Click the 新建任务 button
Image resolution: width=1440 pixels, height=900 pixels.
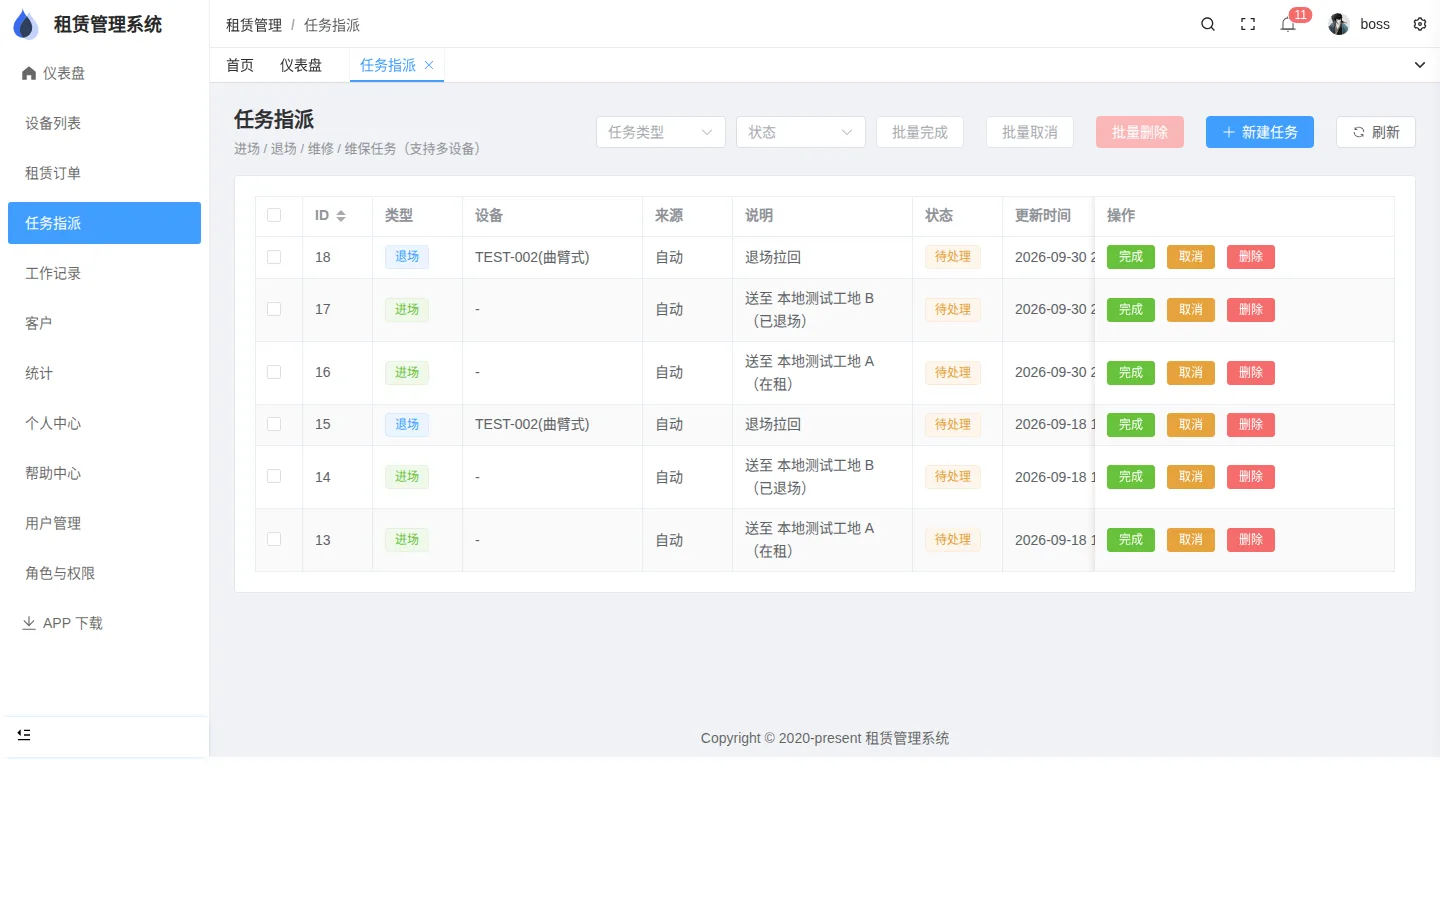(x=1260, y=132)
